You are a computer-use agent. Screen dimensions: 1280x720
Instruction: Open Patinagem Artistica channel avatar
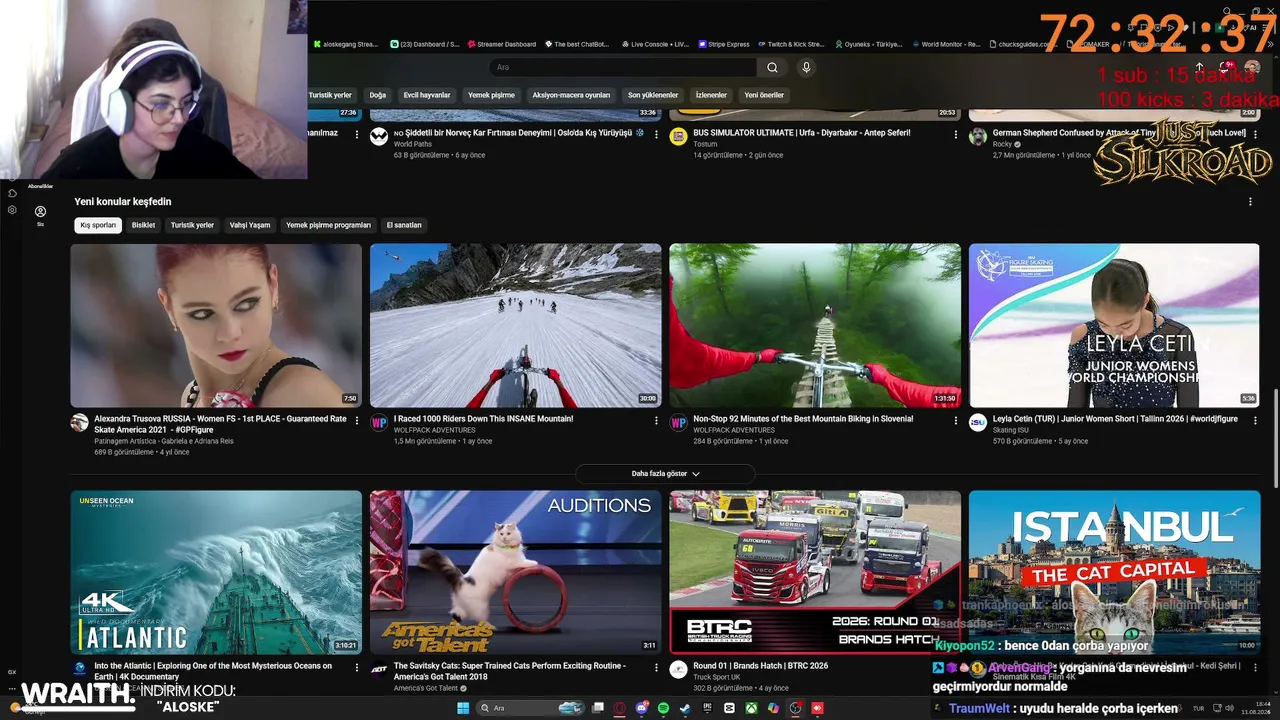80,423
